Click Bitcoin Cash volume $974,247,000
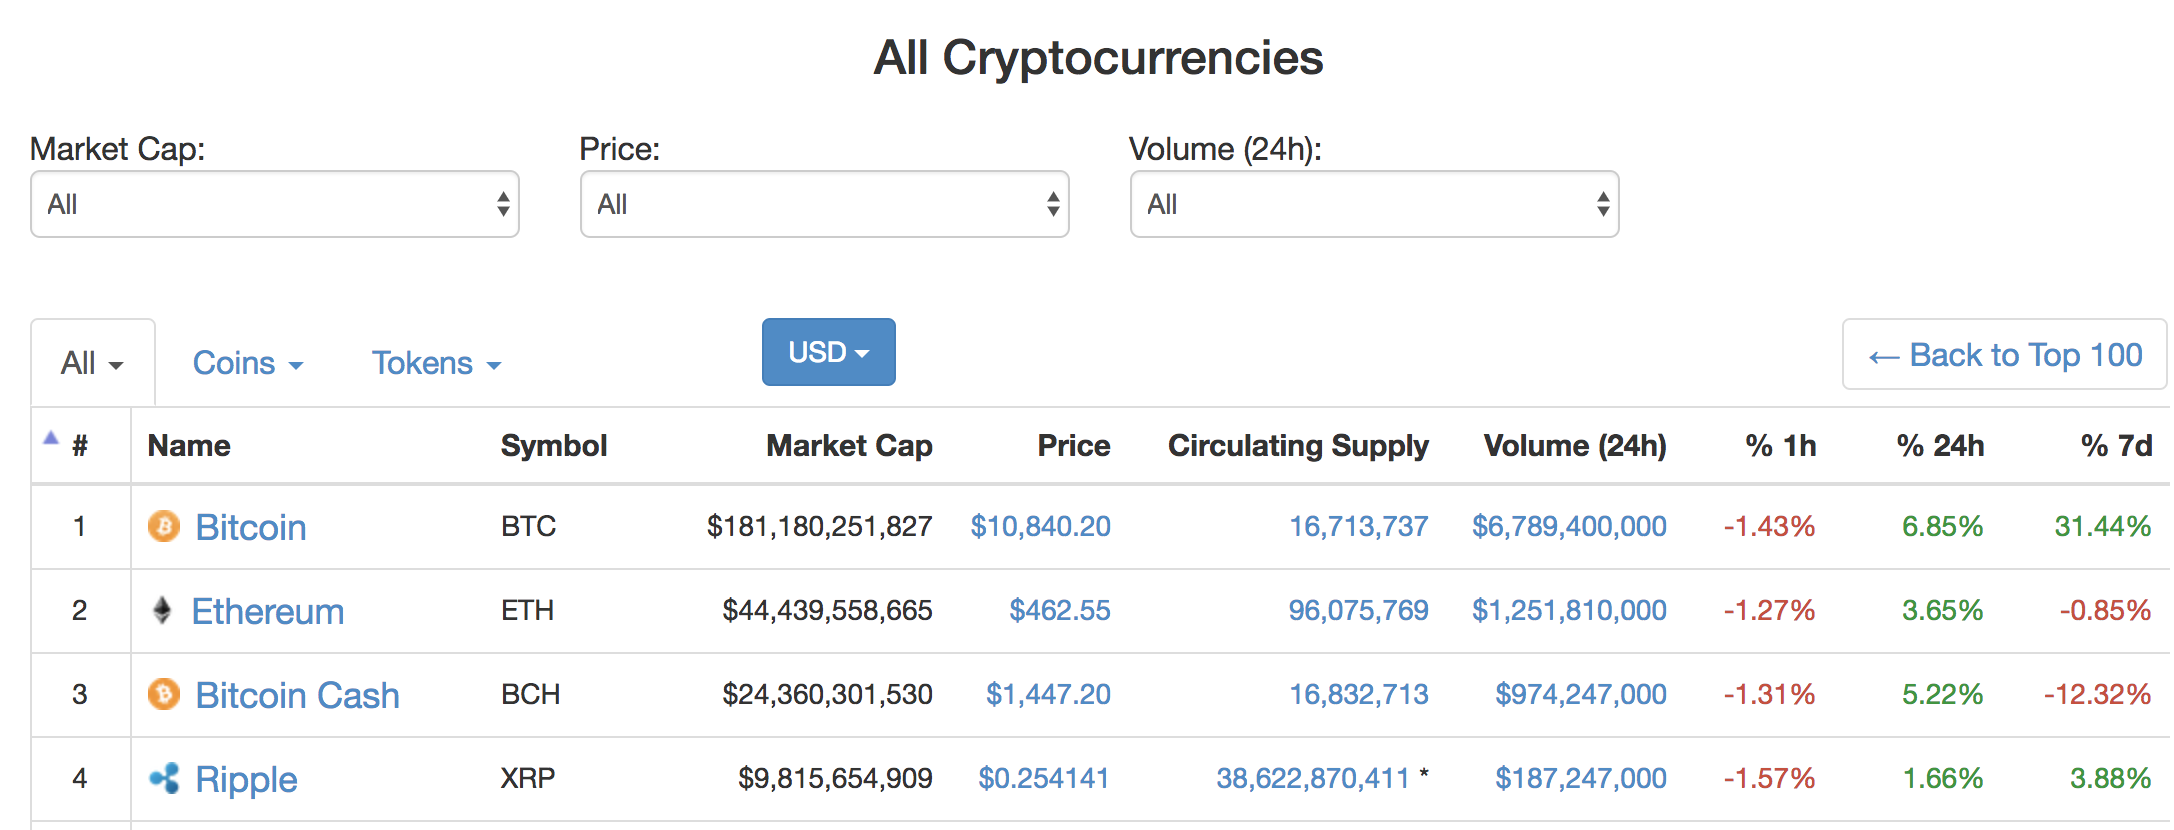This screenshot has width=2174, height=830. 1581,694
